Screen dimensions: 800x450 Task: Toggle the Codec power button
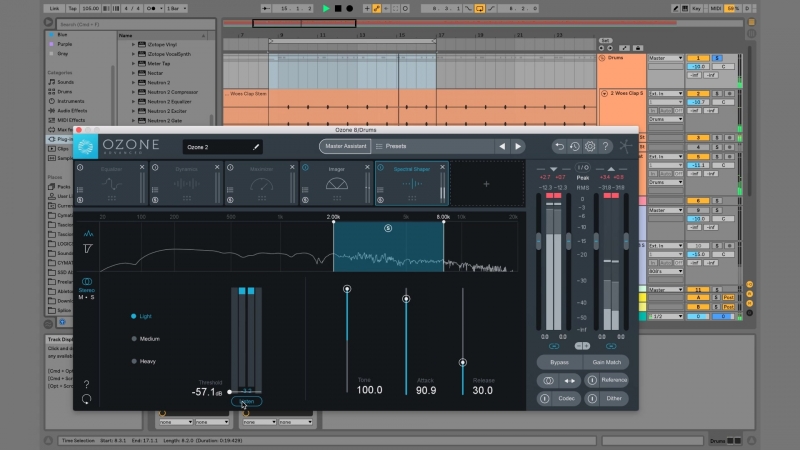544,398
